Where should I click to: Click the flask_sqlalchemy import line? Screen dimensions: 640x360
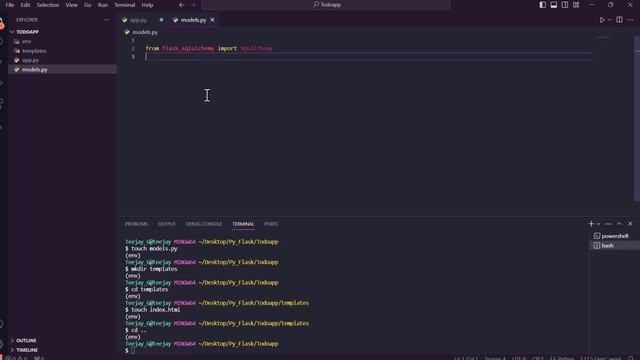point(209,49)
